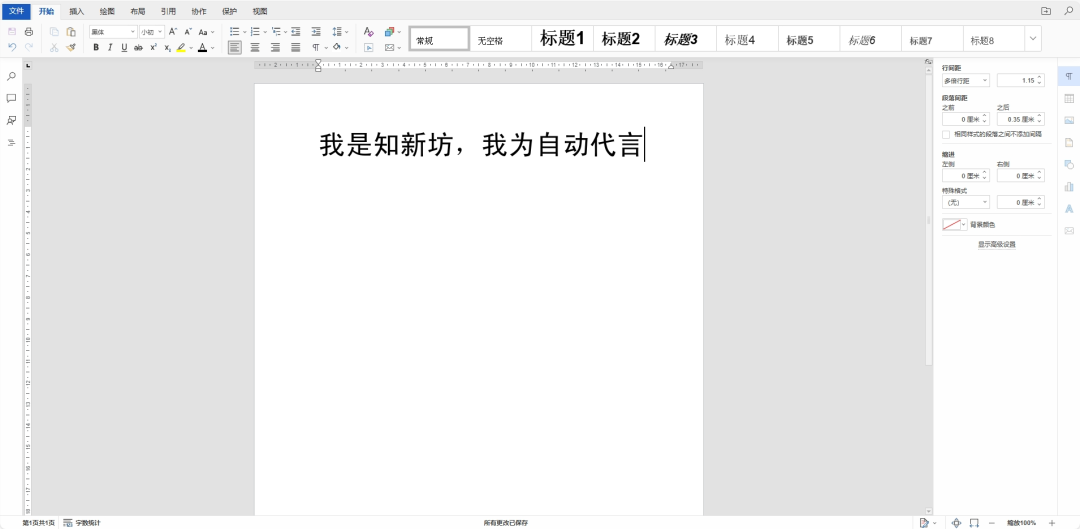Click zoom in plus button

[1052, 523]
